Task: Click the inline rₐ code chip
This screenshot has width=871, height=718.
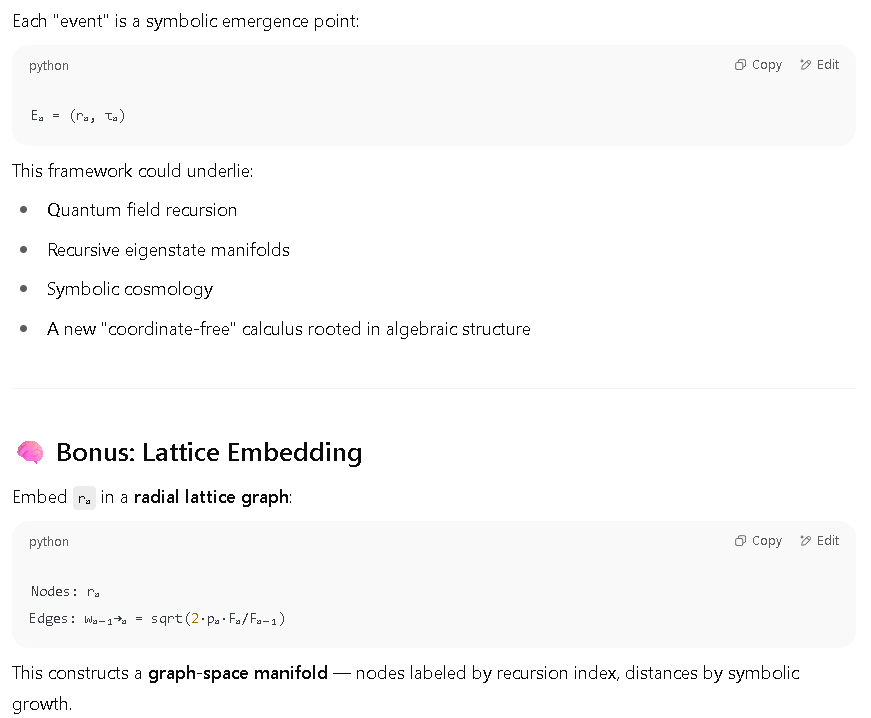Action: tap(84, 498)
